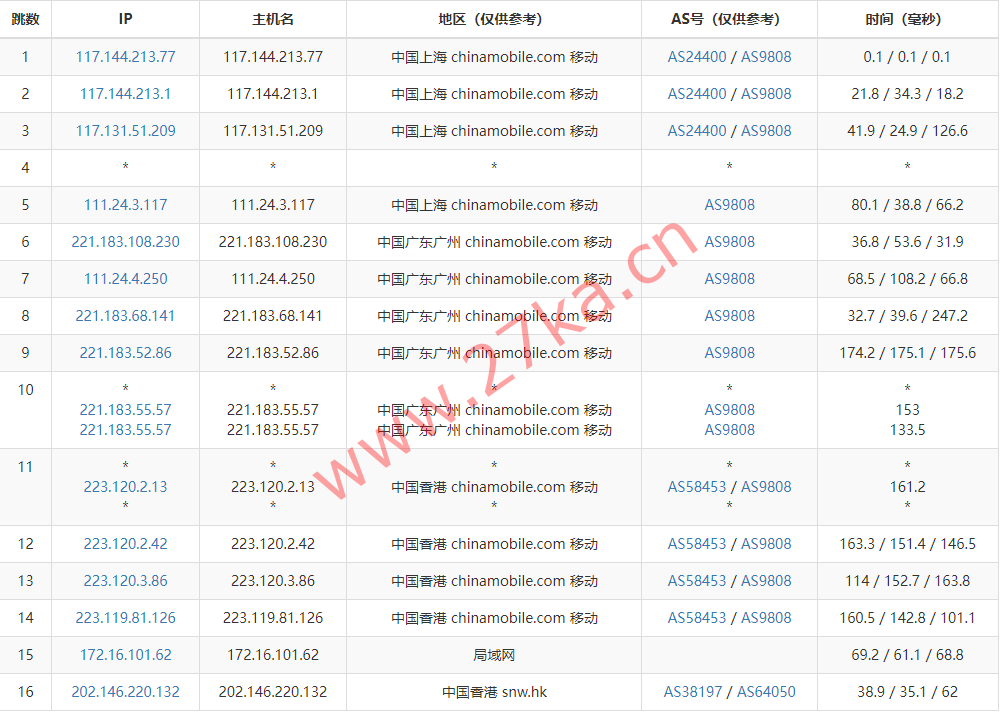Visit the IP link 202.146.220.132
The image size is (1003, 715).
coord(125,692)
